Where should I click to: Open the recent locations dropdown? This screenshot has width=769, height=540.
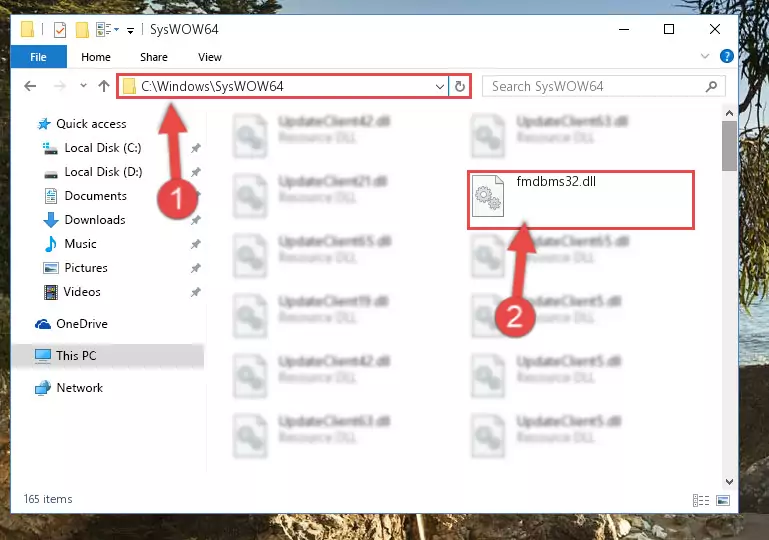coord(83,86)
